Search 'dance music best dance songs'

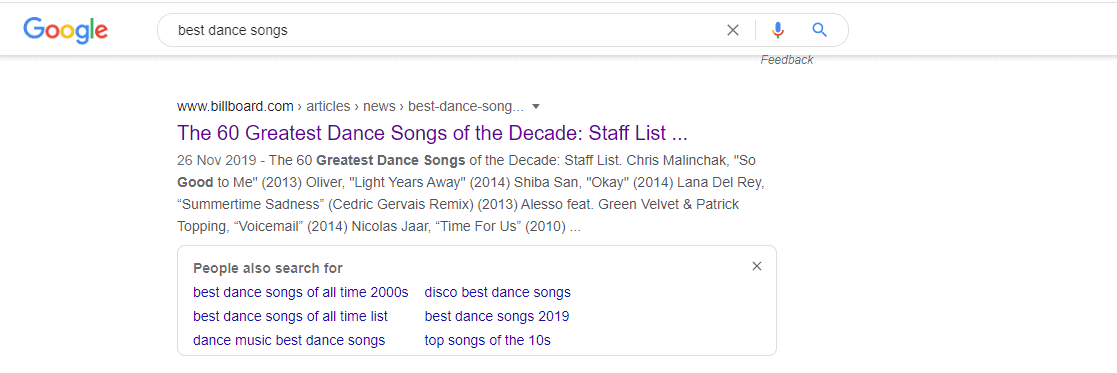289,340
